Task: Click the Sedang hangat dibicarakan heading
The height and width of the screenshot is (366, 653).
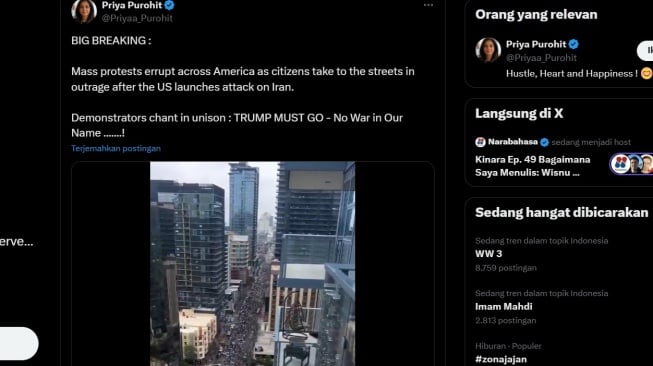Action: pyautogui.click(x=561, y=213)
